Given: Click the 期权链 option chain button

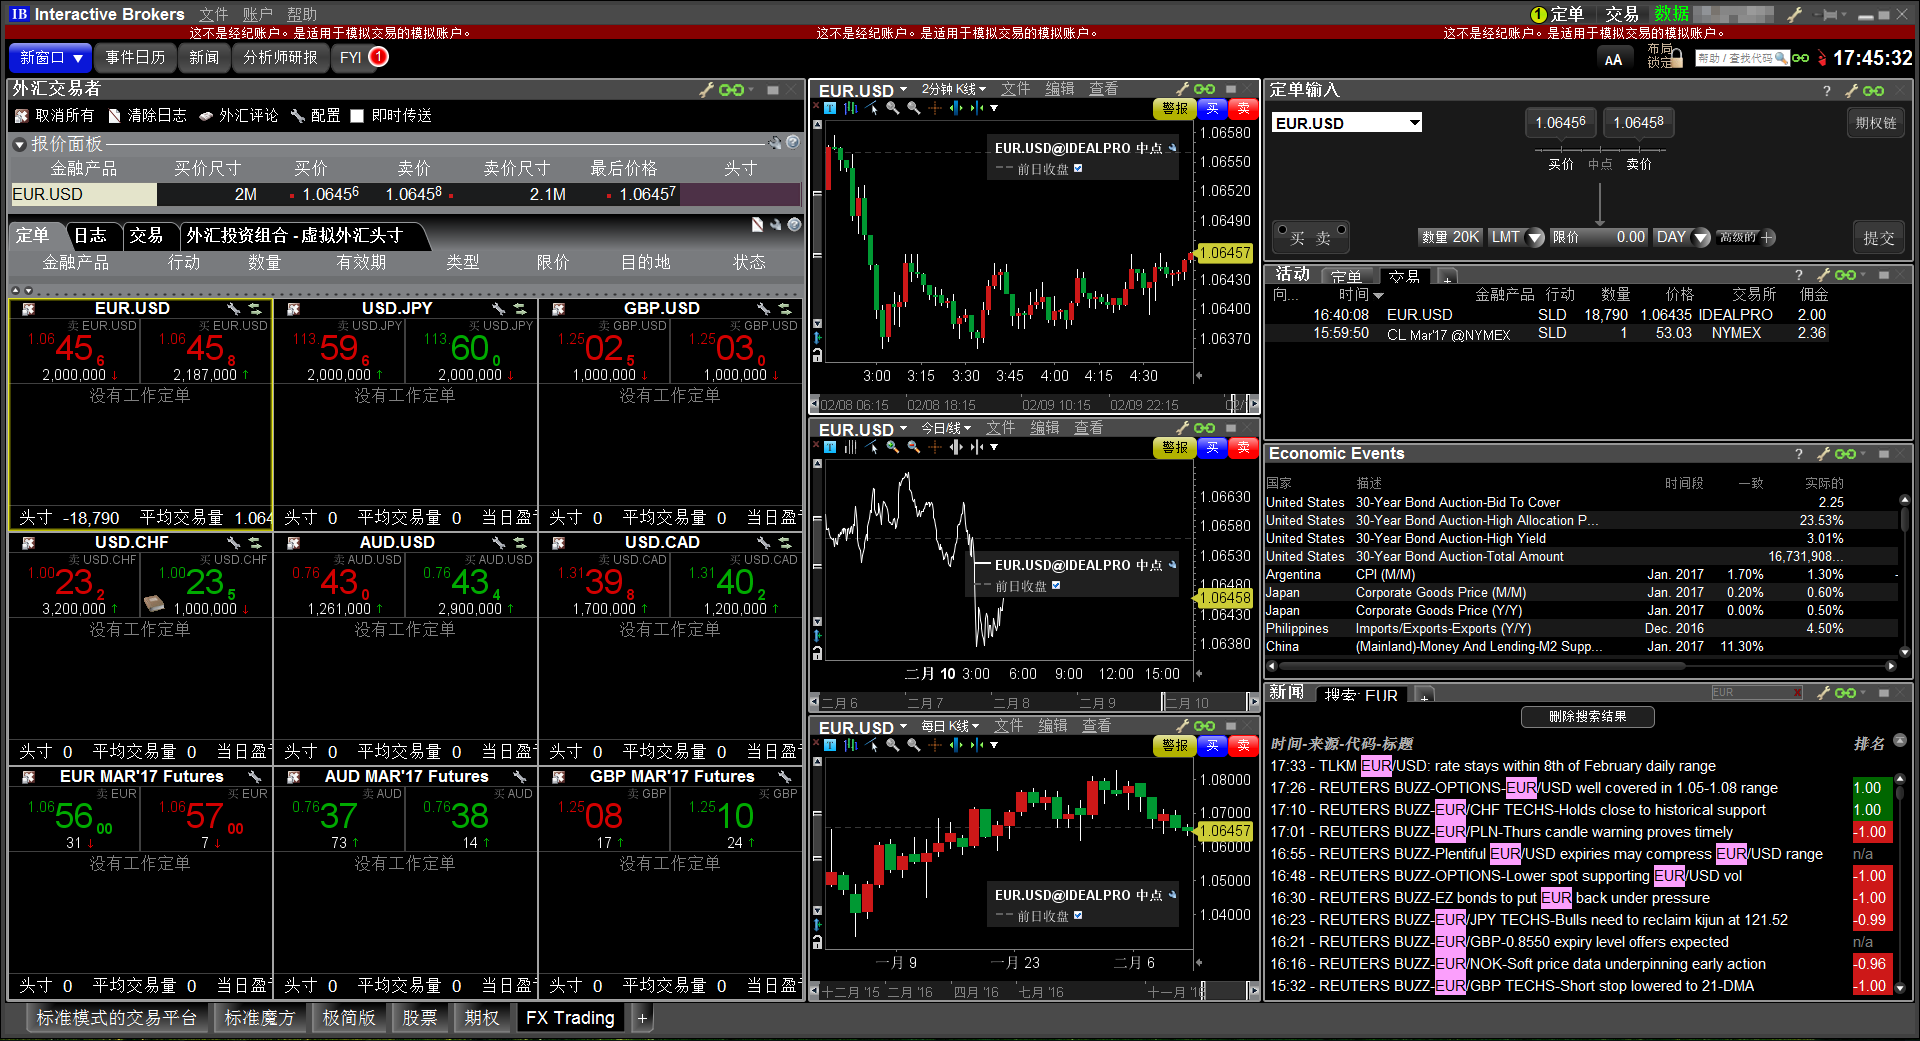Looking at the screenshot, I should click(x=1876, y=123).
